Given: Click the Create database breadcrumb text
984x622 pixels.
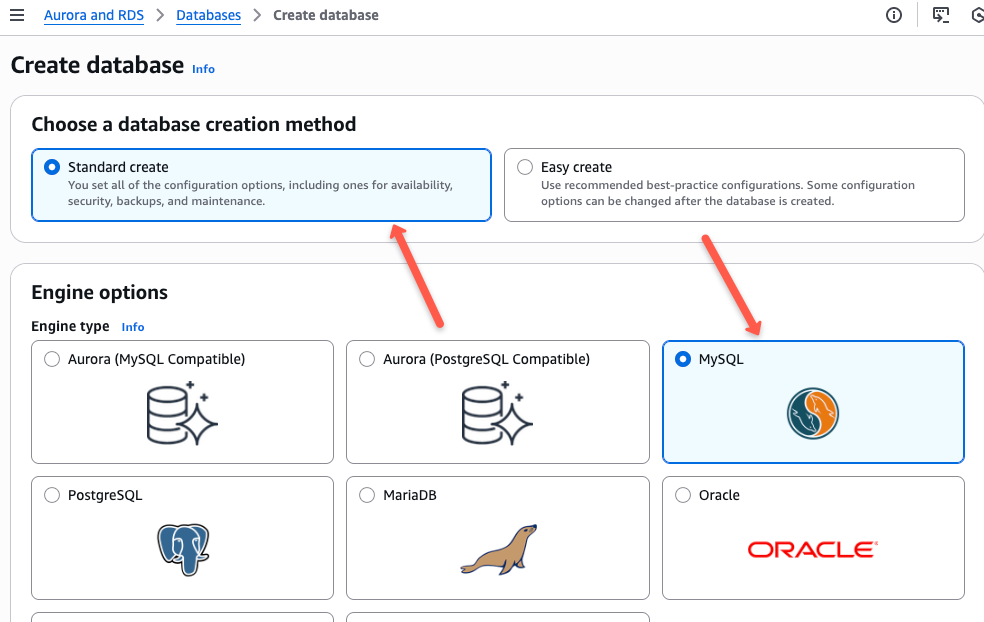Looking at the screenshot, I should tap(326, 15).
